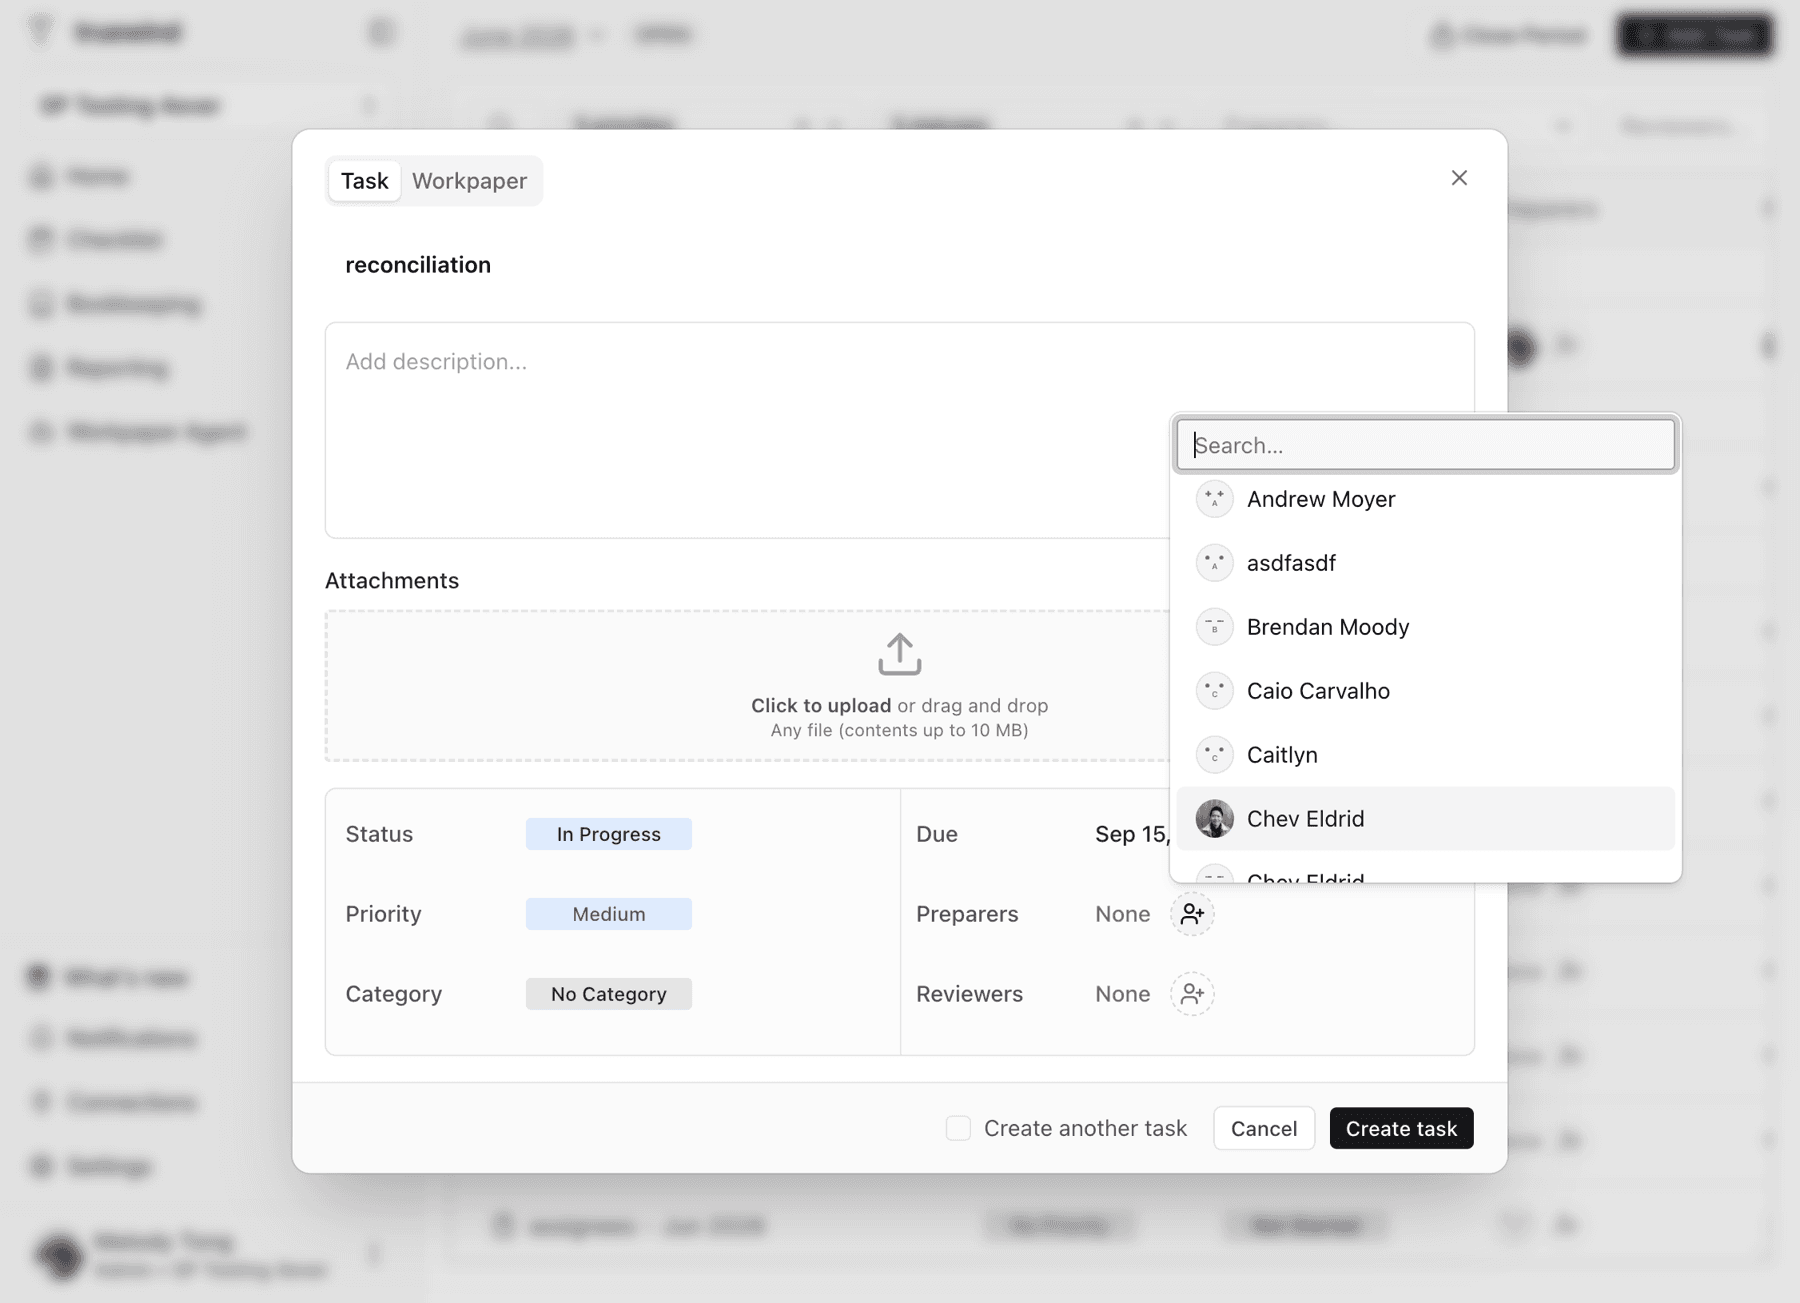Click the Create task button
The width and height of the screenshot is (1800, 1303).
coord(1401,1128)
